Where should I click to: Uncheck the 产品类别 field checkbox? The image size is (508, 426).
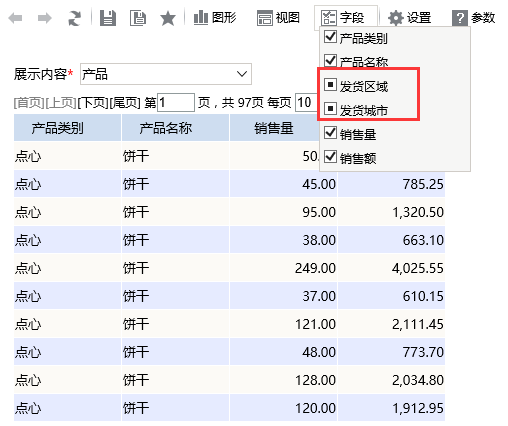[x=330, y=37]
